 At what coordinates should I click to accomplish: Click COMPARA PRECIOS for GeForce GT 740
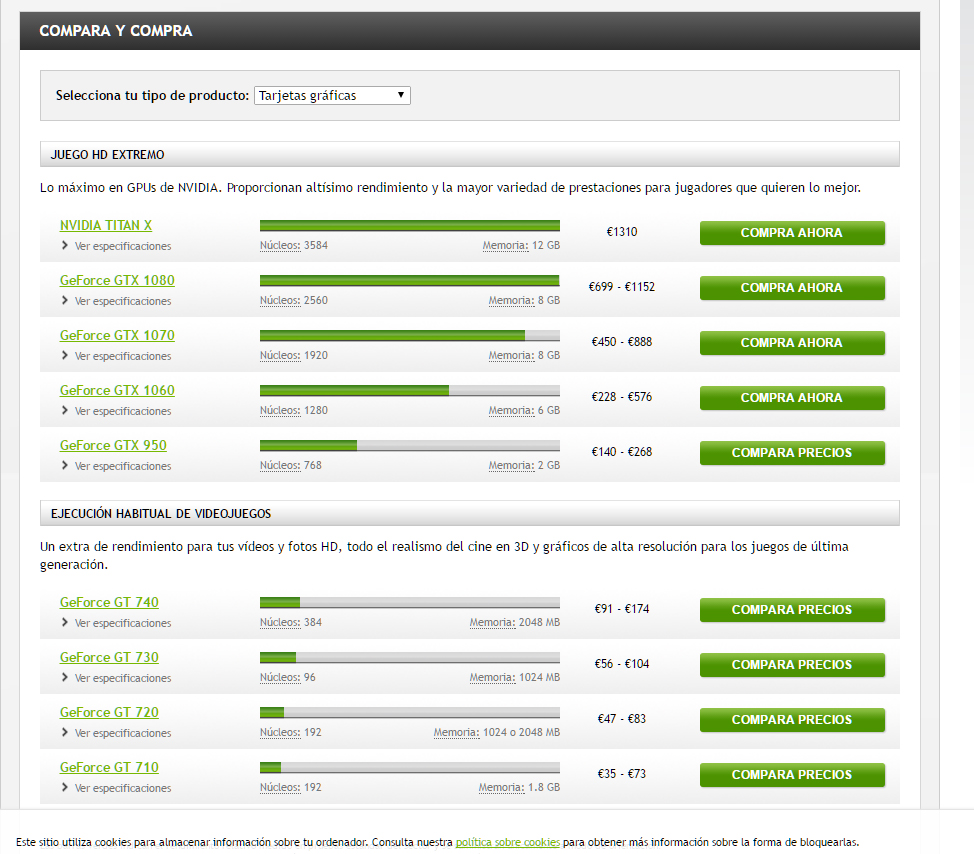(x=792, y=610)
